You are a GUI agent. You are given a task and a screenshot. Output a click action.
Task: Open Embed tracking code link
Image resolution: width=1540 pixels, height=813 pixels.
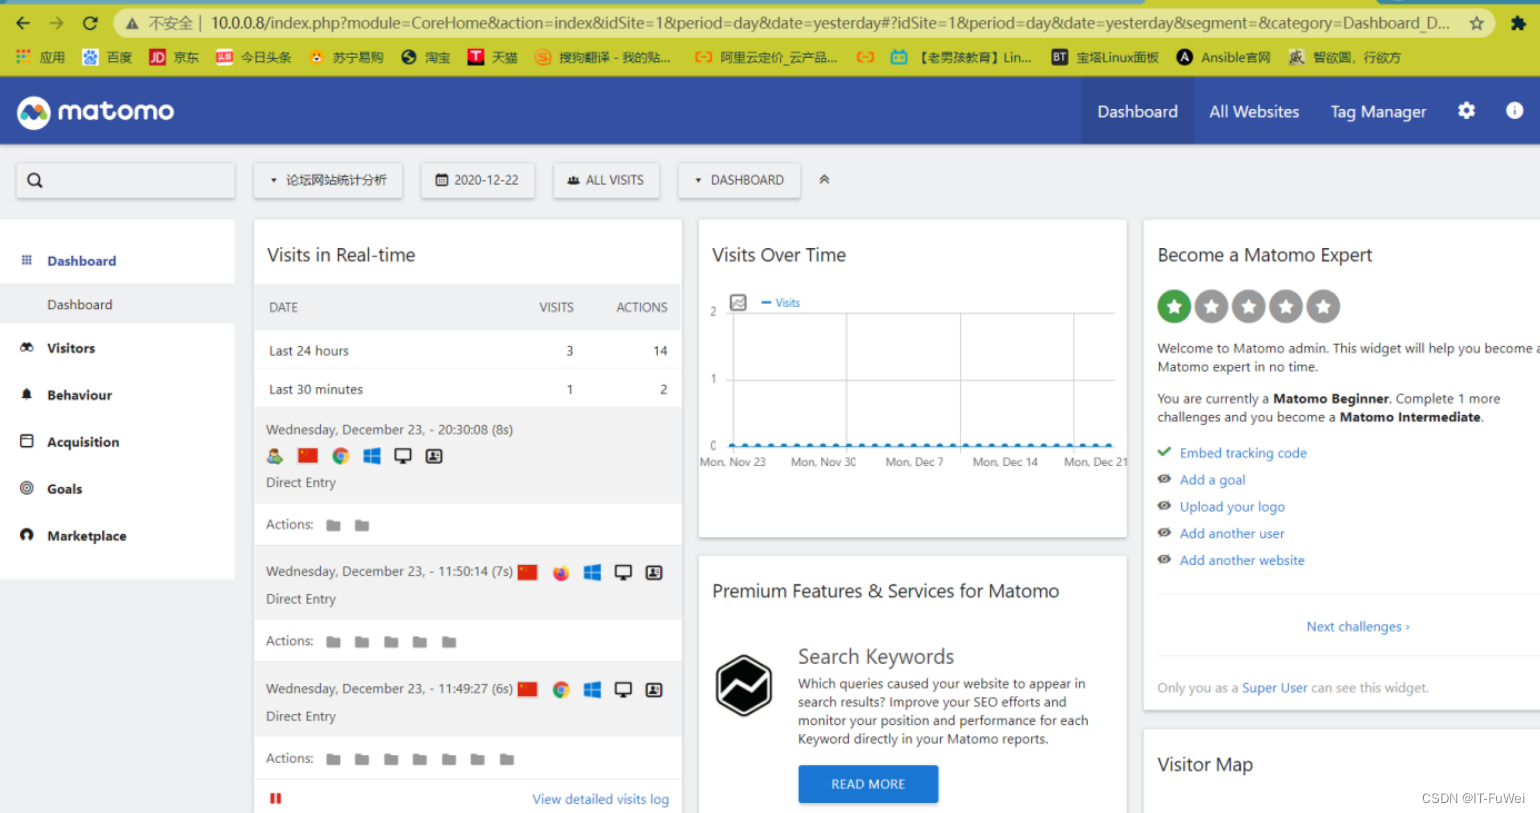point(1243,453)
